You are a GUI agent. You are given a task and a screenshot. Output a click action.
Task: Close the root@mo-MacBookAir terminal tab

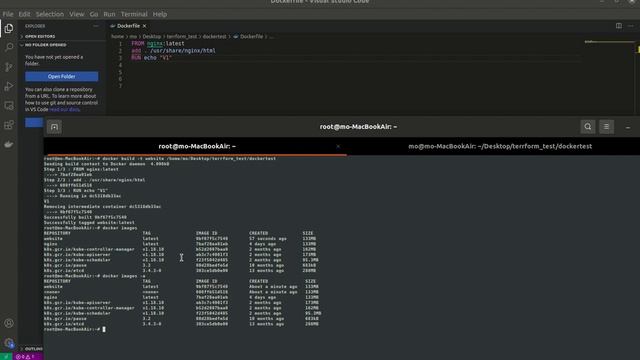point(338,146)
